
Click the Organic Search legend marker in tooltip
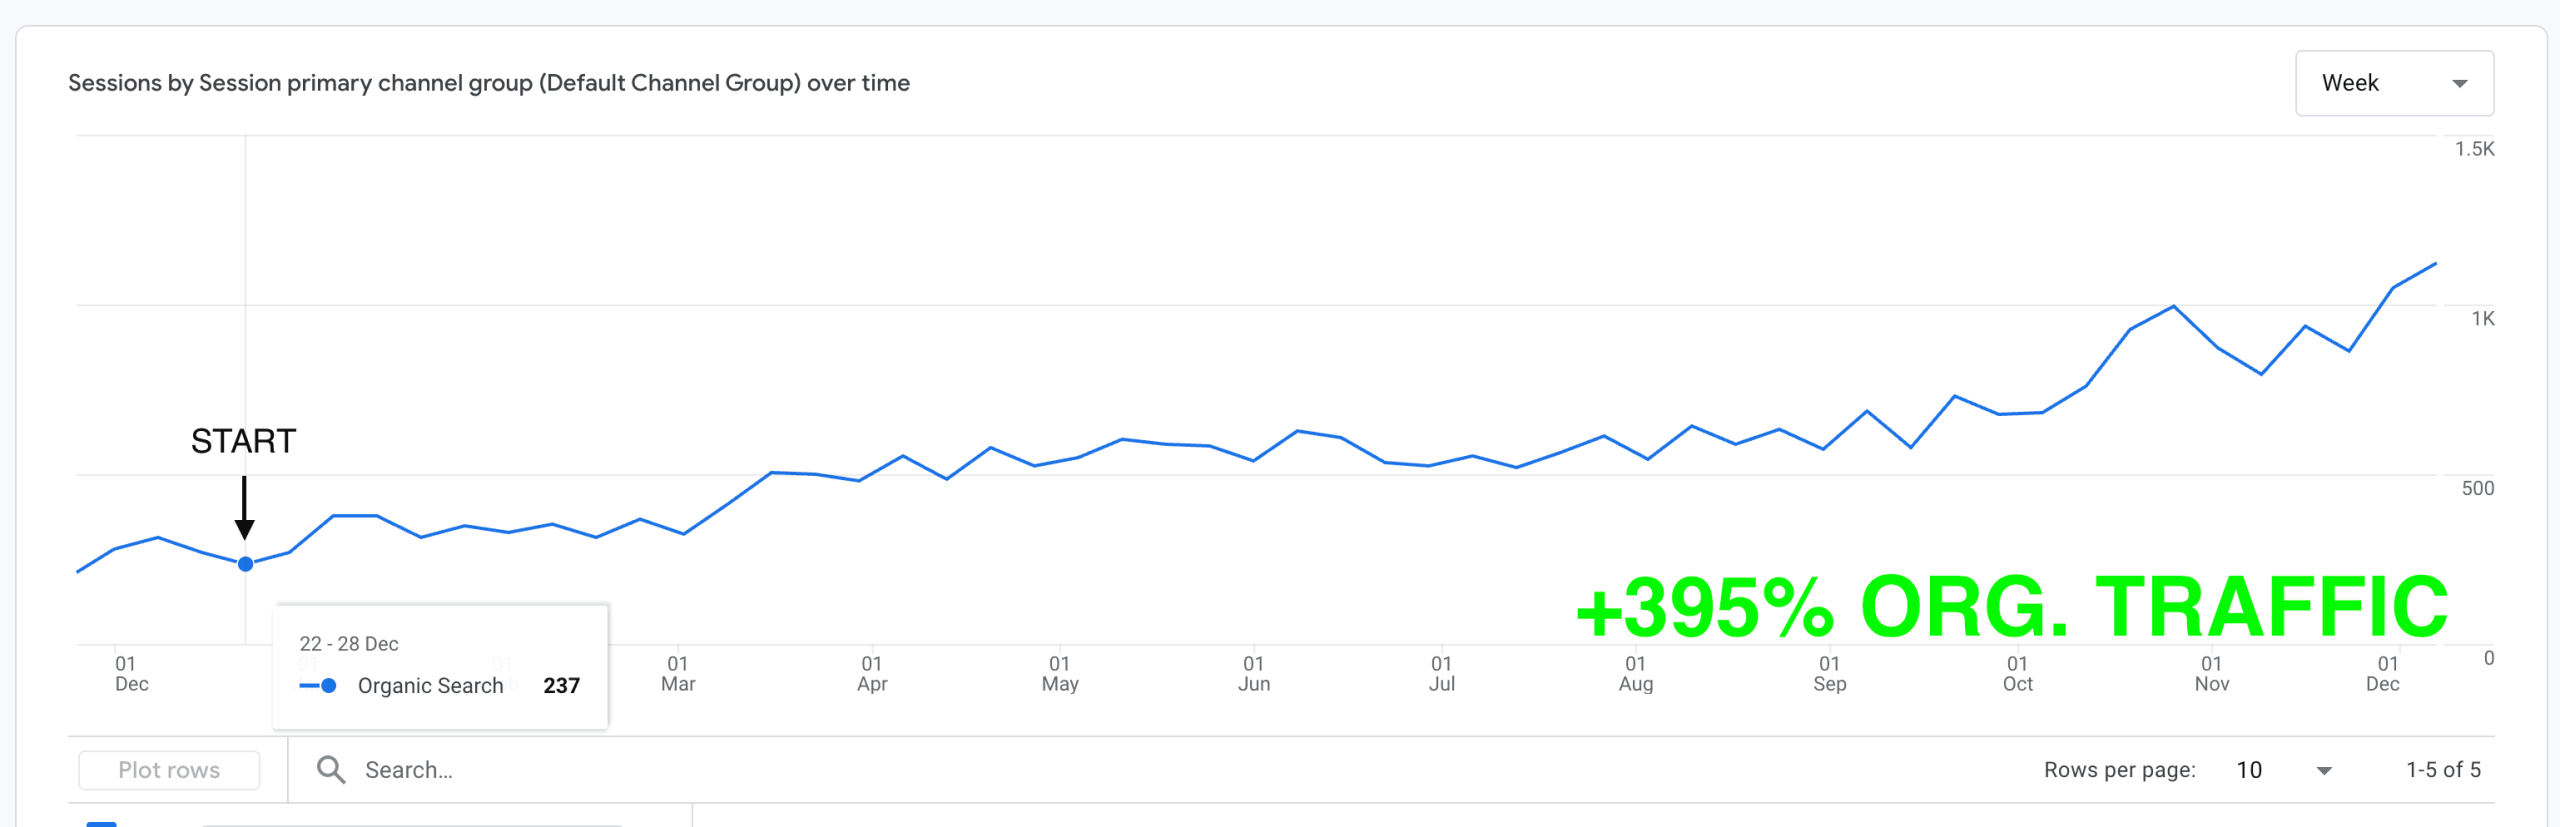[318, 686]
